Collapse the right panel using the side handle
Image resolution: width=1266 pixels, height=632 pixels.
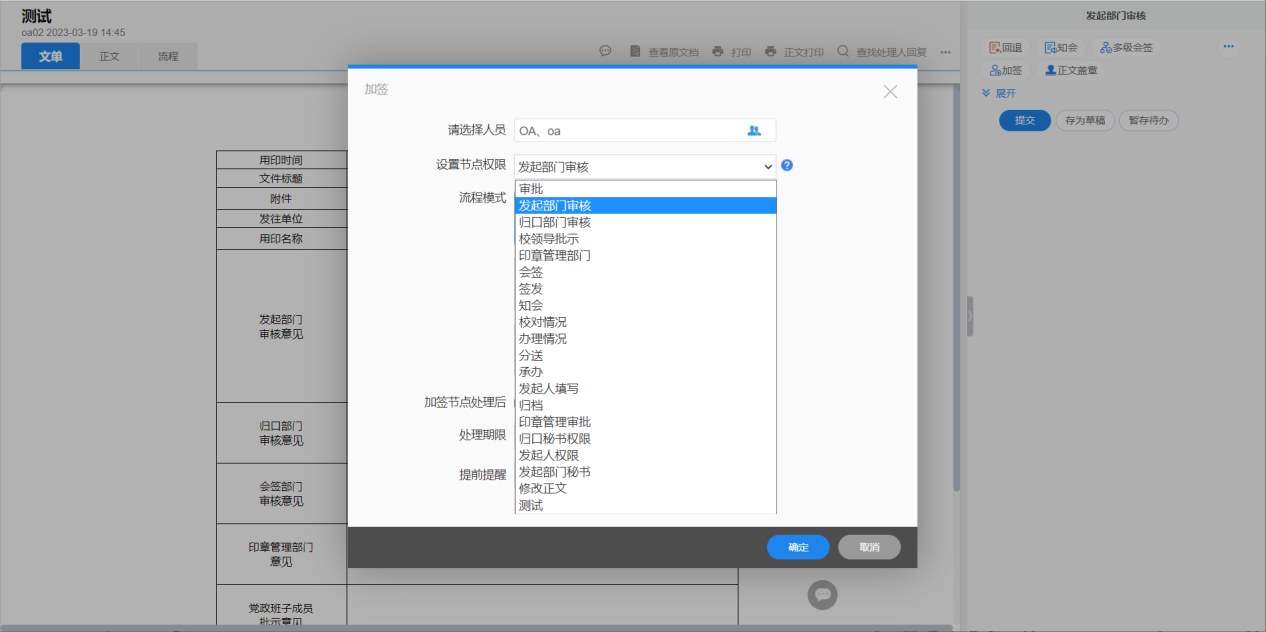point(969,315)
